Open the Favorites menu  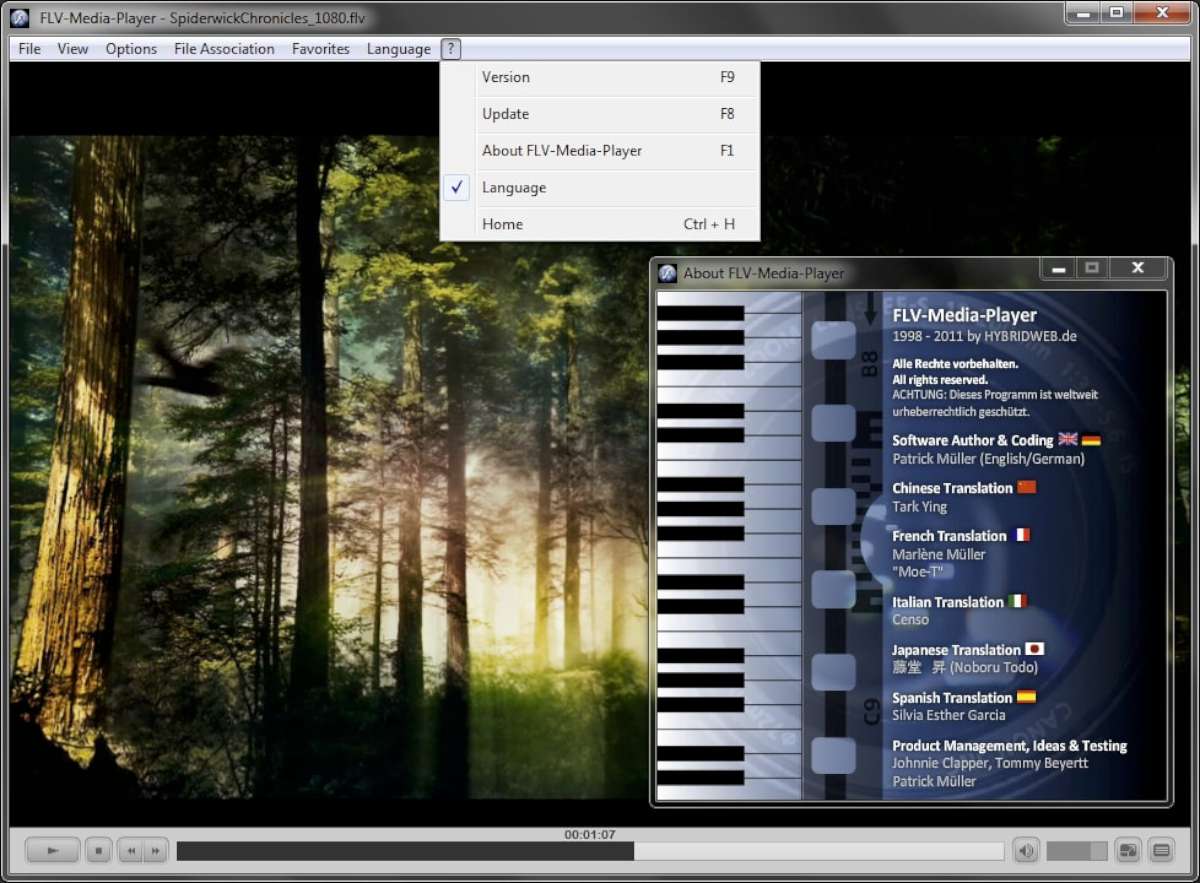(x=320, y=49)
